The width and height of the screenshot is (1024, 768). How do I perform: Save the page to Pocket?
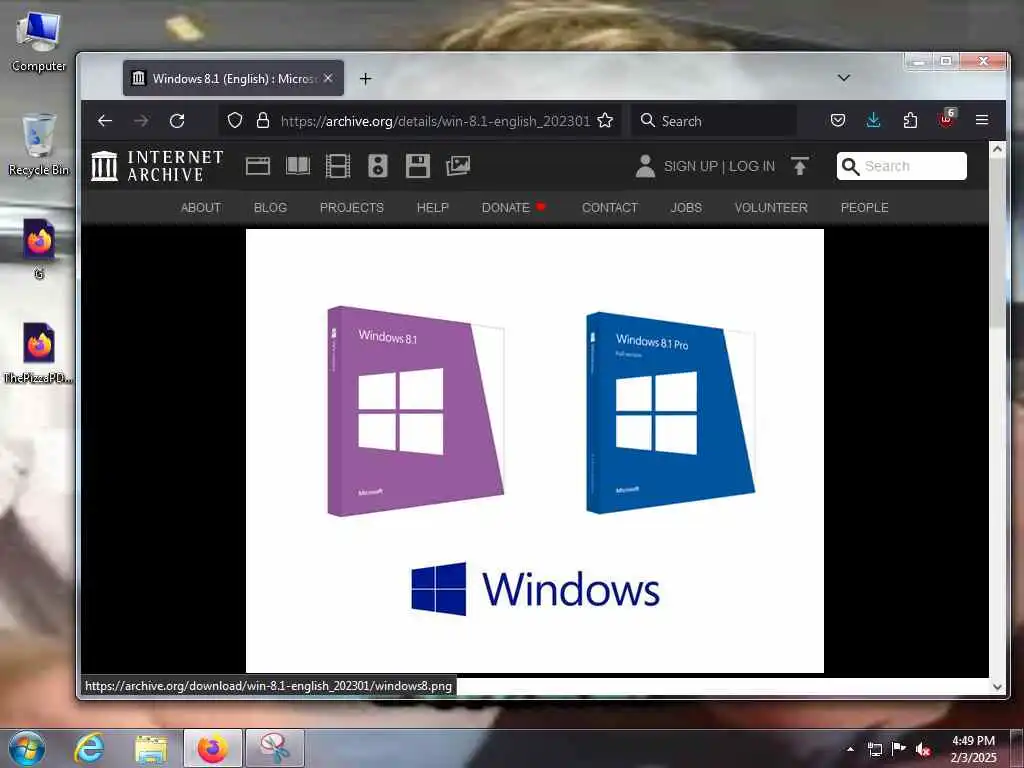point(838,120)
